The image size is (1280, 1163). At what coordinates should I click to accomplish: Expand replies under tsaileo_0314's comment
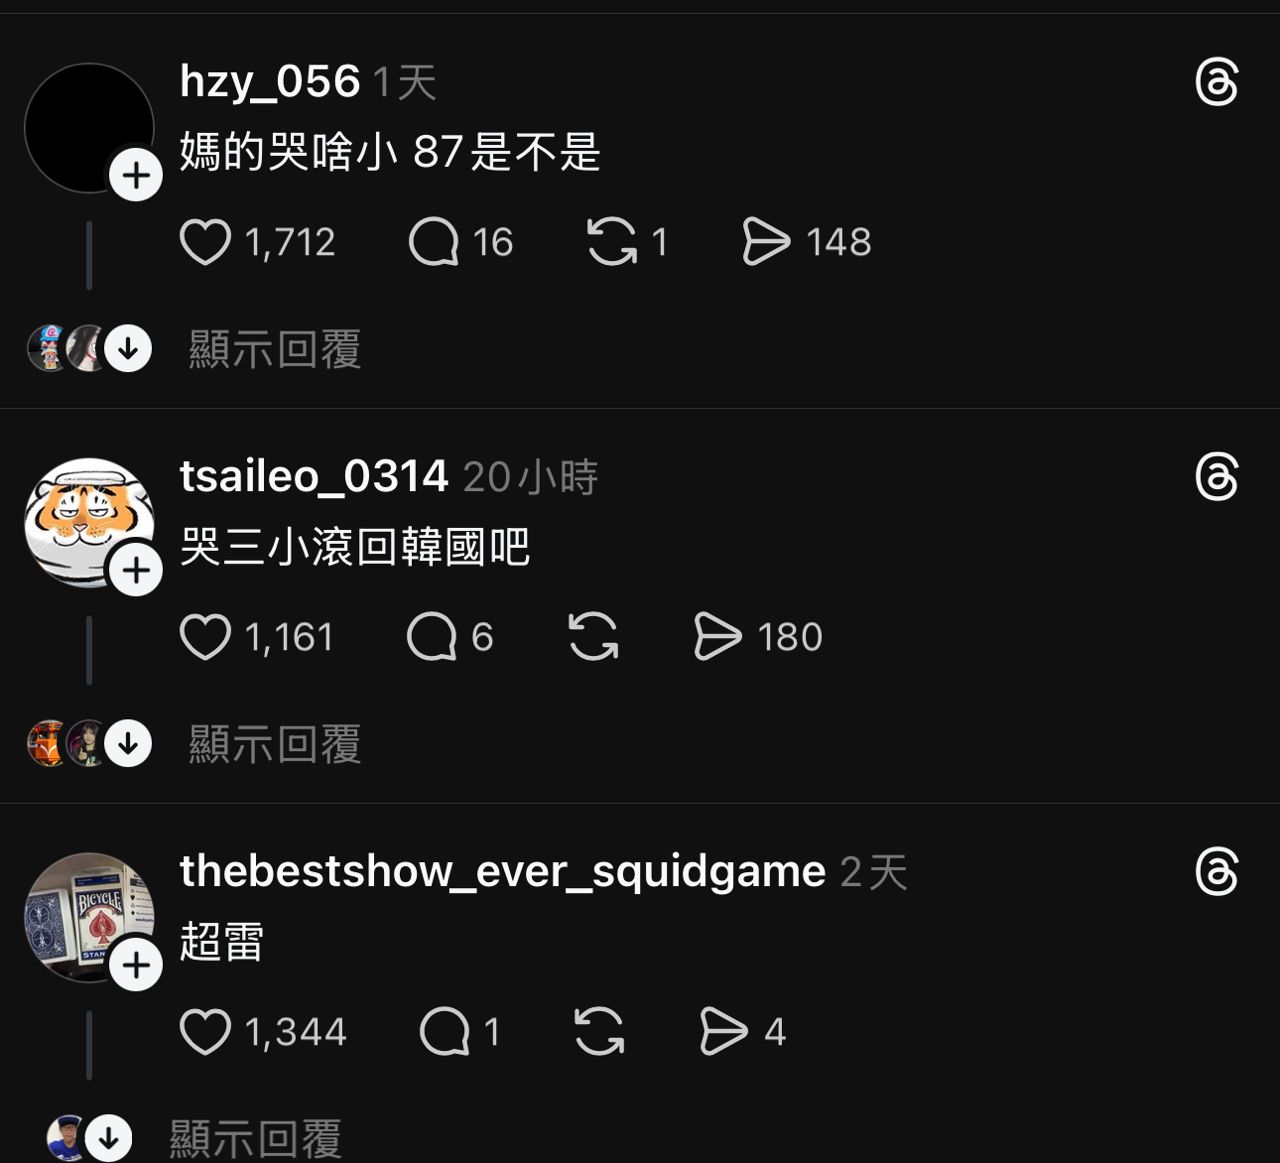(x=274, y=745)
